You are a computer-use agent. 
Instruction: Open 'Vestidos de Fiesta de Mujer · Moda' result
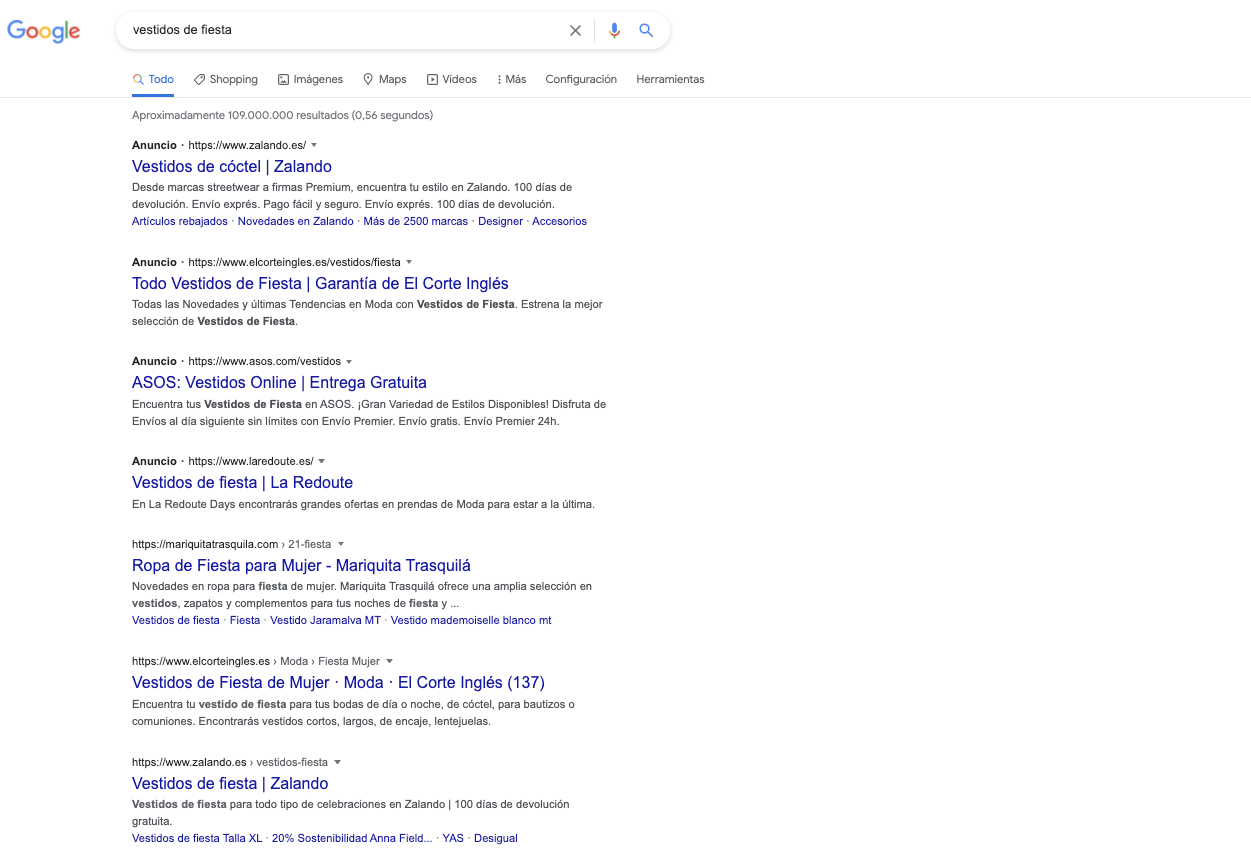pos(338,682)
